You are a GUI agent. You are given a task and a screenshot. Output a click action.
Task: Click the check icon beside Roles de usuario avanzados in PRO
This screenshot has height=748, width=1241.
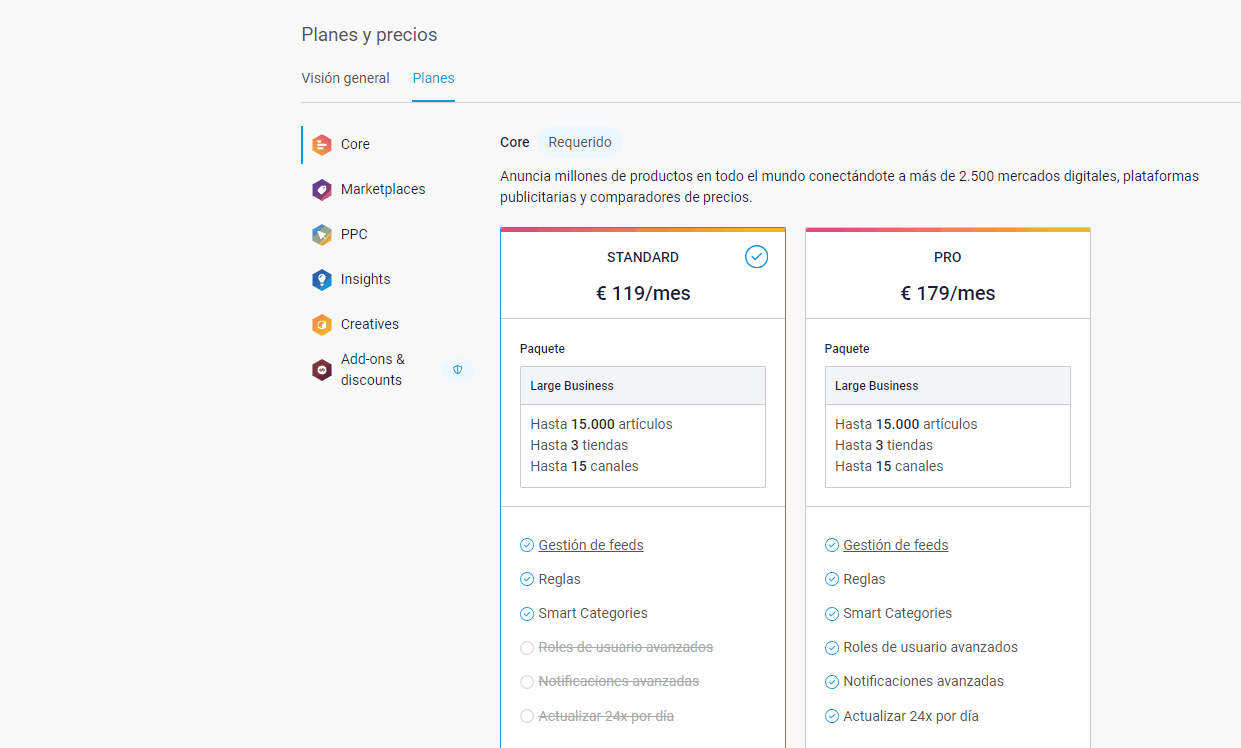(832, 648)
